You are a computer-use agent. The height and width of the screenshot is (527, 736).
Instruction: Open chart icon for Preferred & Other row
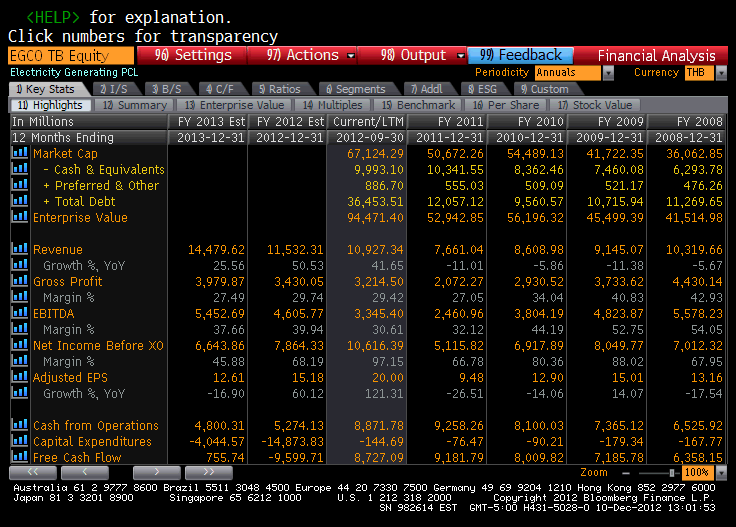pyautogui.click(x=20, y=185)
